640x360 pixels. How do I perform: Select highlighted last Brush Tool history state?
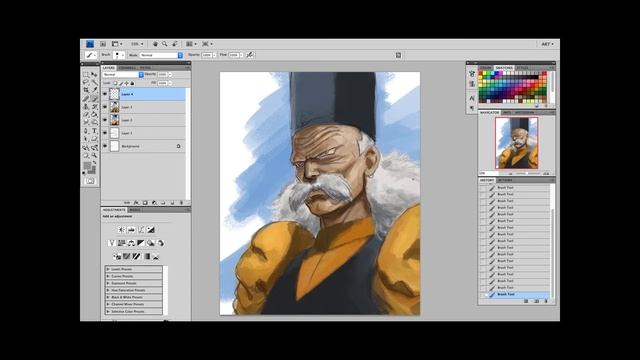(x=515, y=294)
